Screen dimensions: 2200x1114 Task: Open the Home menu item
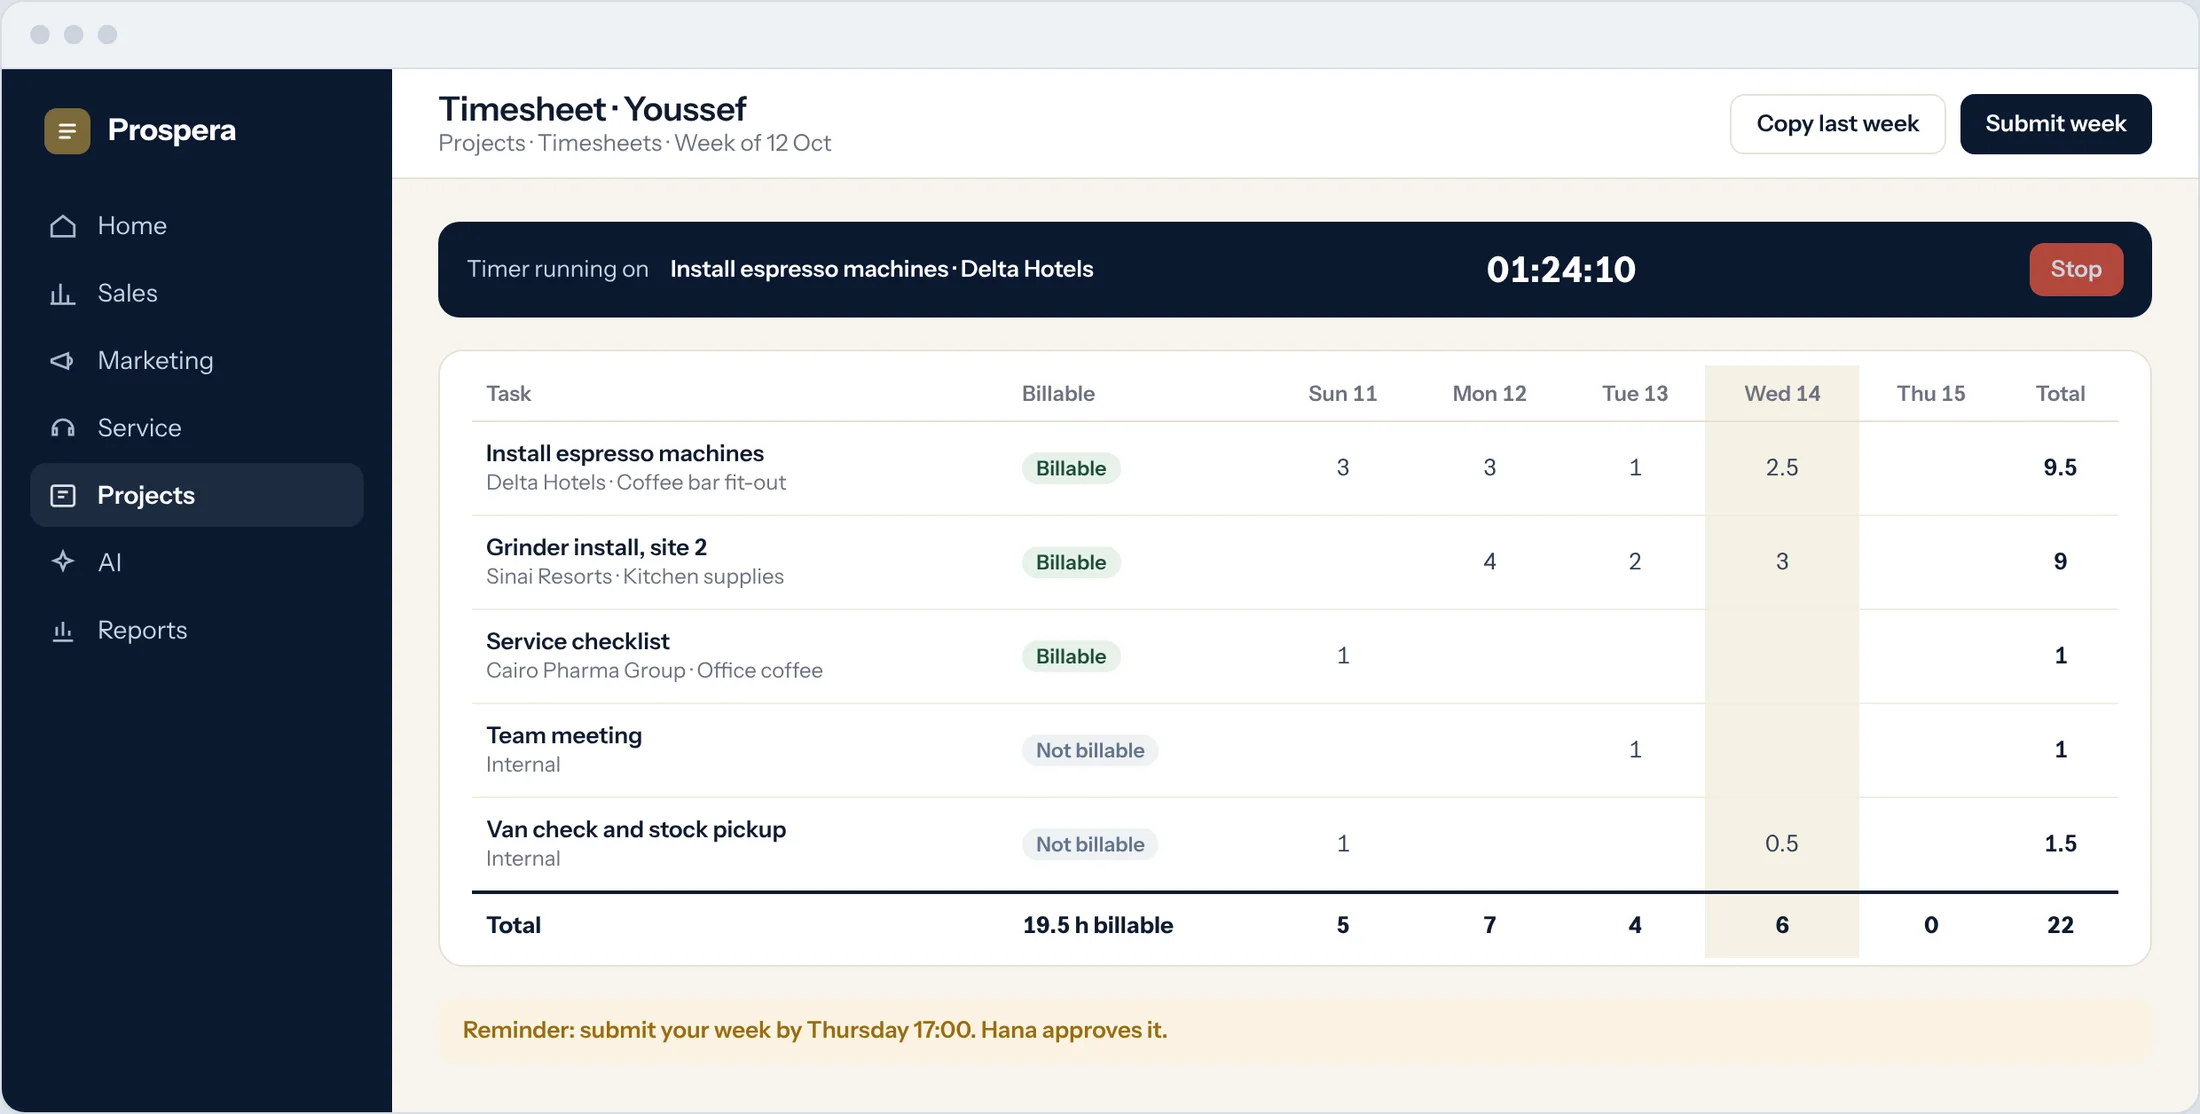197,226
